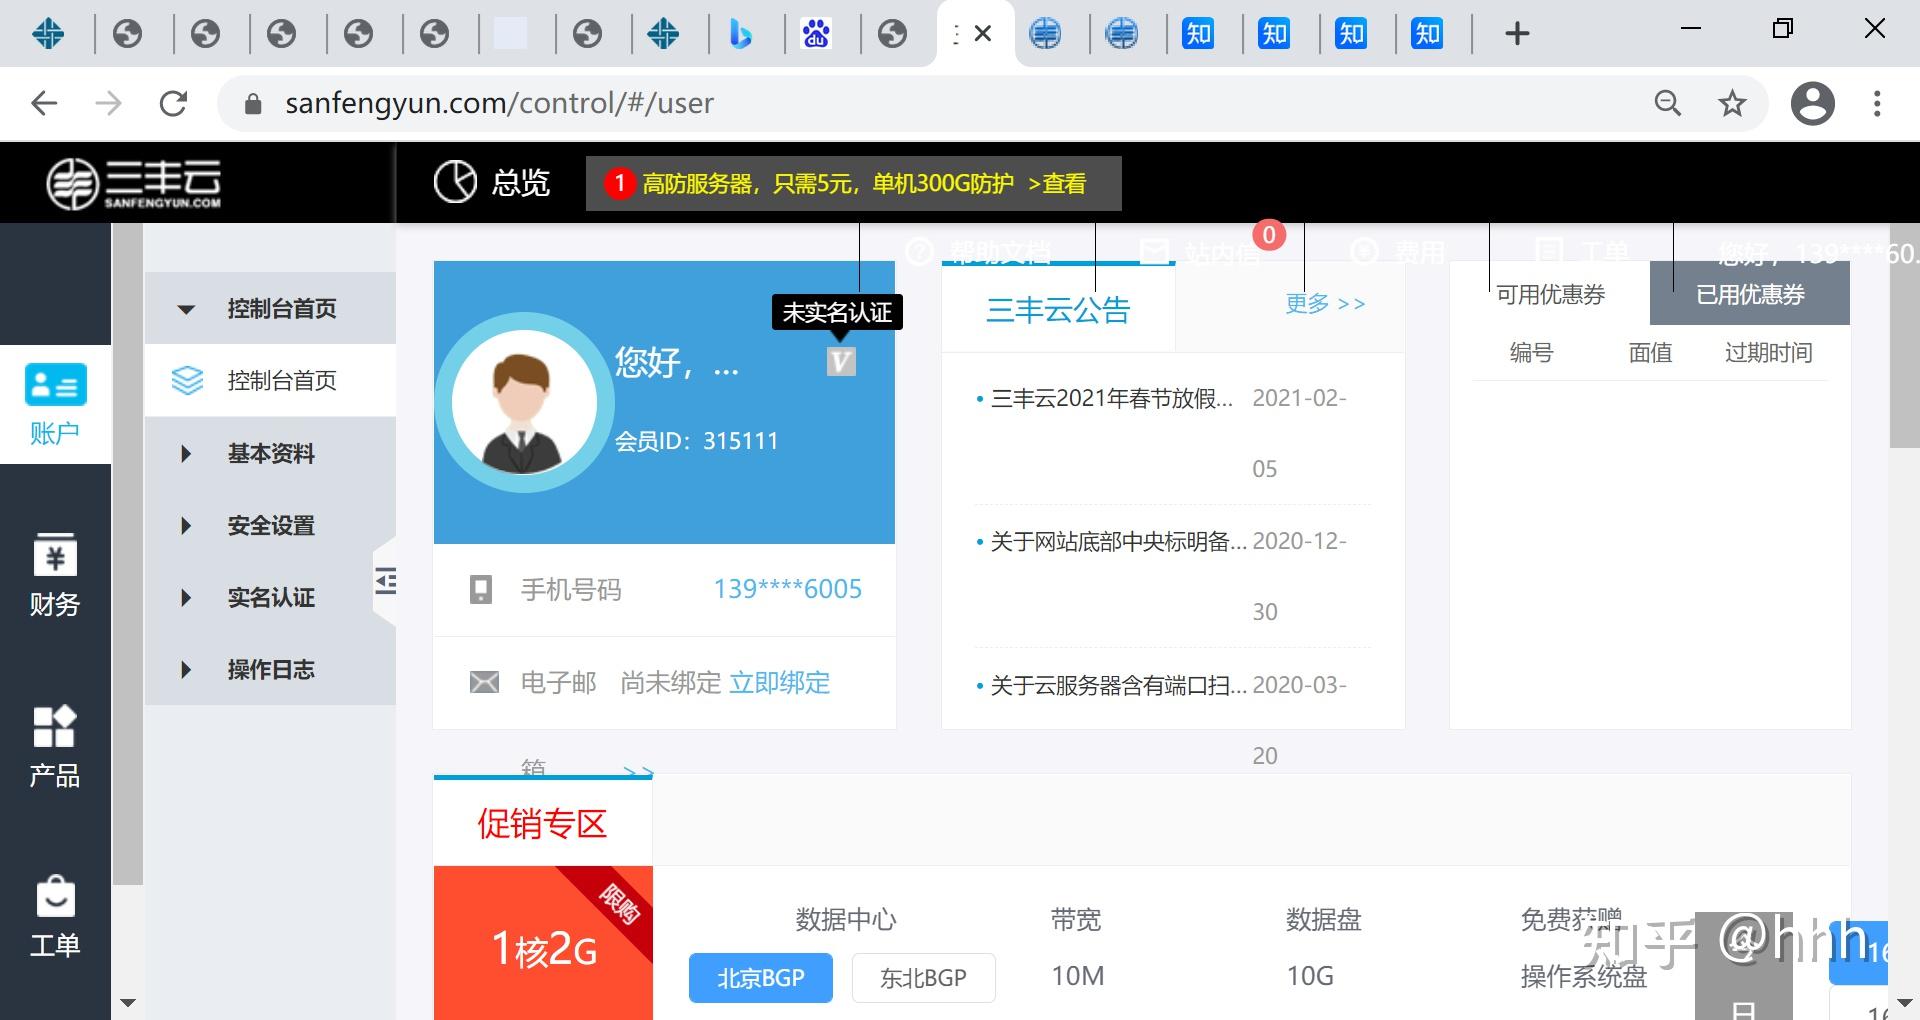Click the 总览 overview clock icon
Viewport: 1920px width, 1020px height.
[455, 182]
